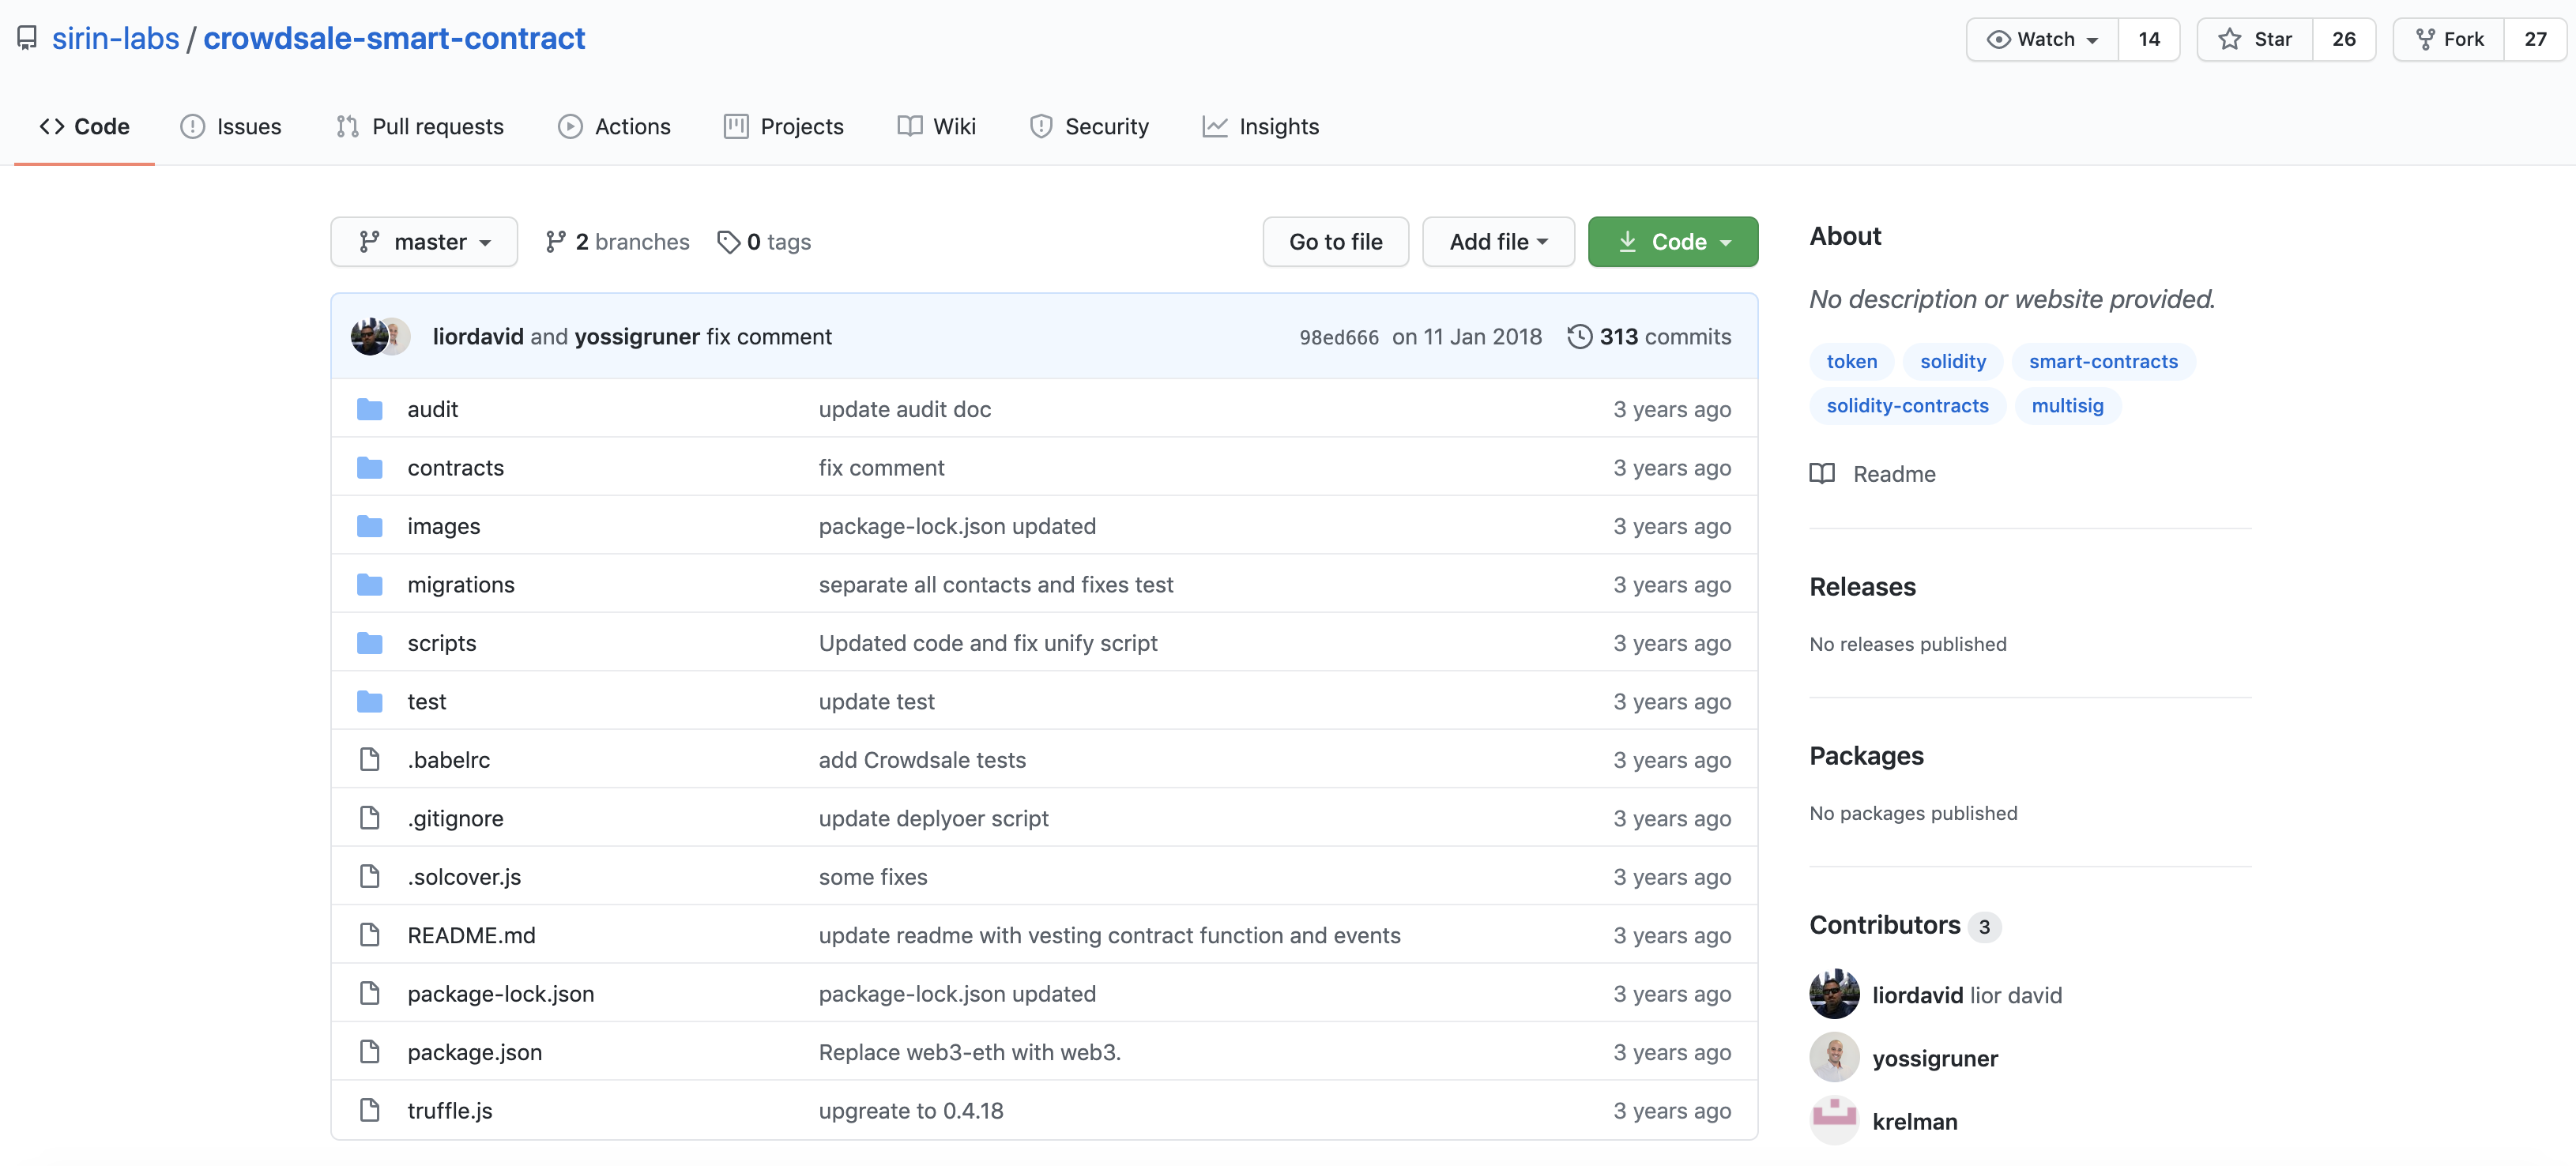The image size is (2576, 1166).
Task: Click the book icon beside Readme
Action: [1822, 474]
